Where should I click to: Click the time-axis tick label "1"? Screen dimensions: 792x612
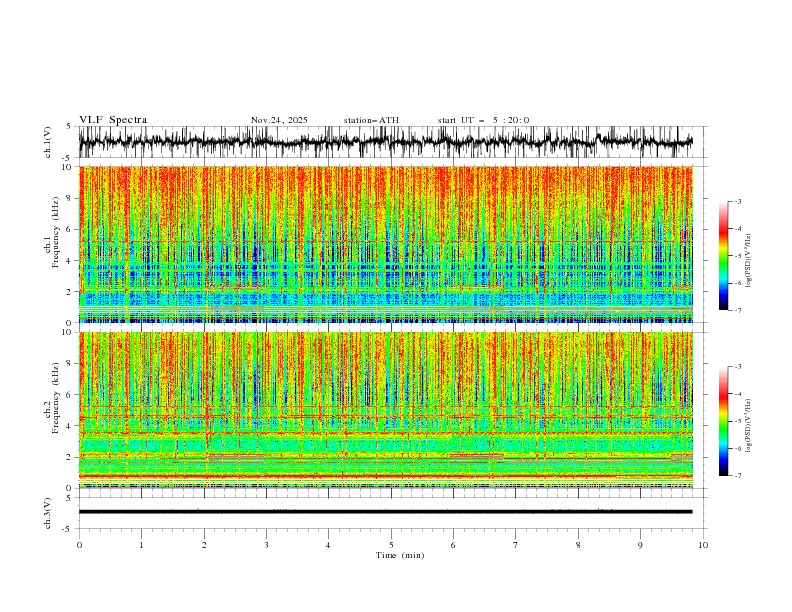coord(141,545)
